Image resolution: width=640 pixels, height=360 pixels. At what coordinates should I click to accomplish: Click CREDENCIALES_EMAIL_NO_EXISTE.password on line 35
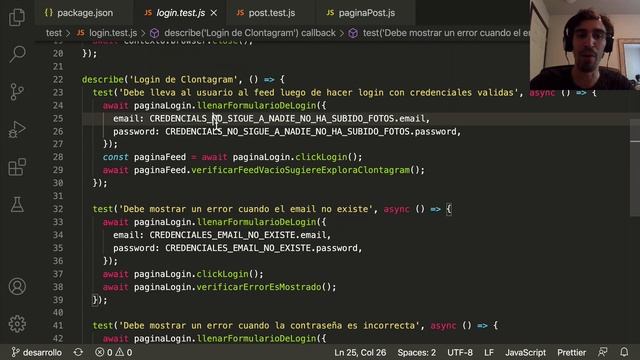pos(261,248)
